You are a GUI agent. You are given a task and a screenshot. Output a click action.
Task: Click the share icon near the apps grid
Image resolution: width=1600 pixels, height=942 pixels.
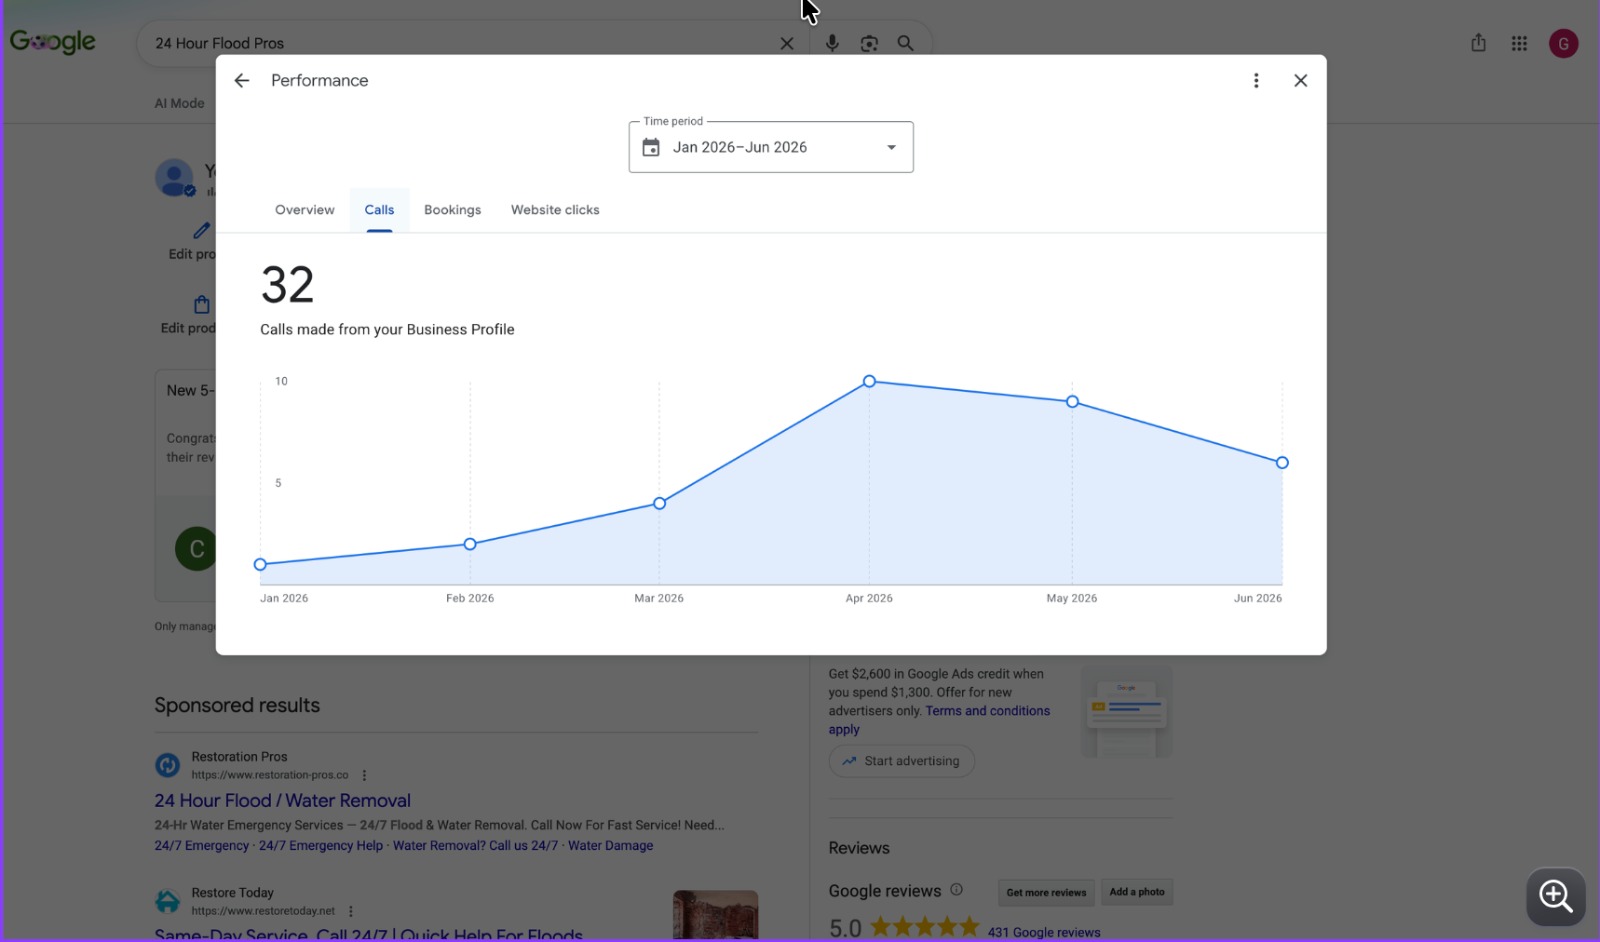click(x=1478, y=43)
